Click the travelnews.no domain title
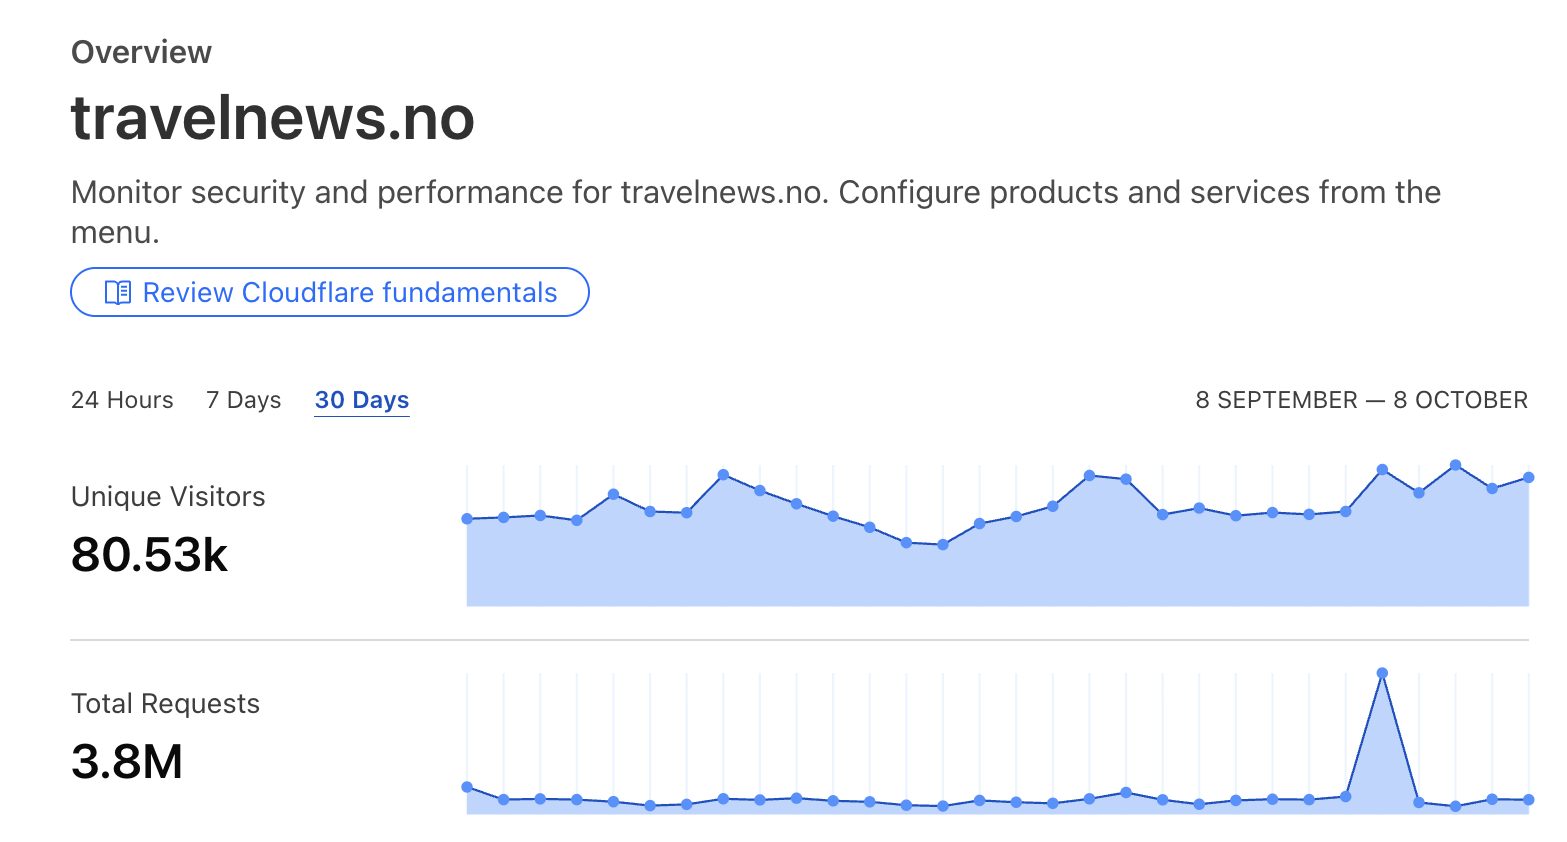Screen dimensions: 1567x842 point(272,118)
